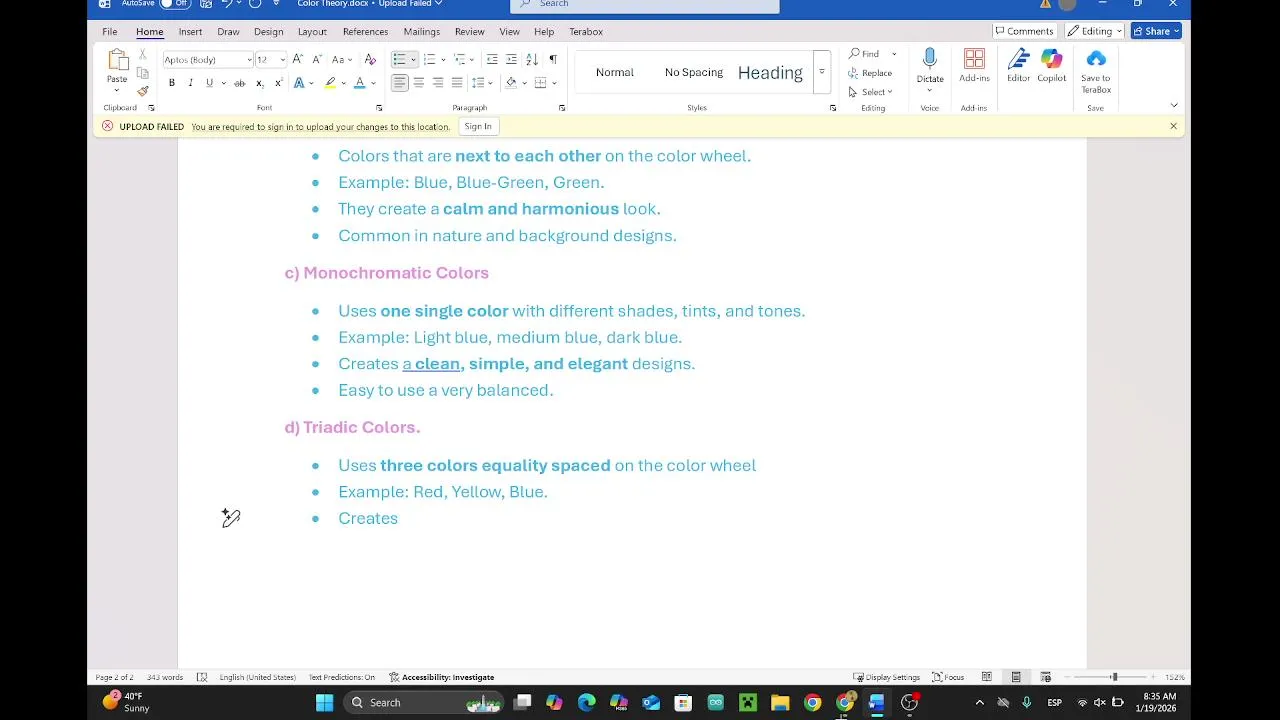
Task: Switch to the Draw tab
Action: (x=228, y=32)
